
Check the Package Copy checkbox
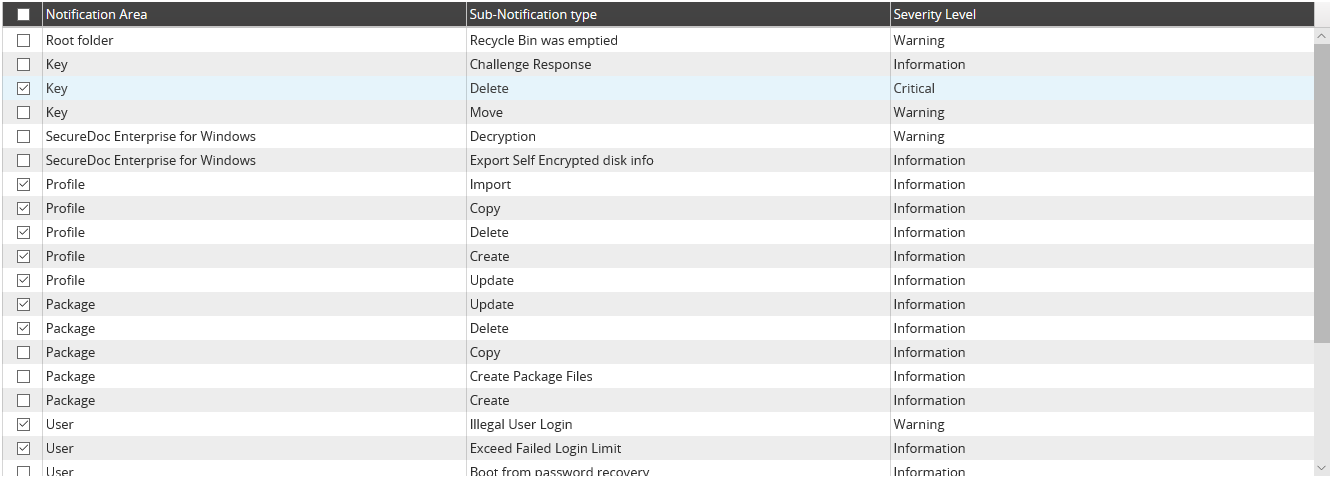(x=24, y=353)
